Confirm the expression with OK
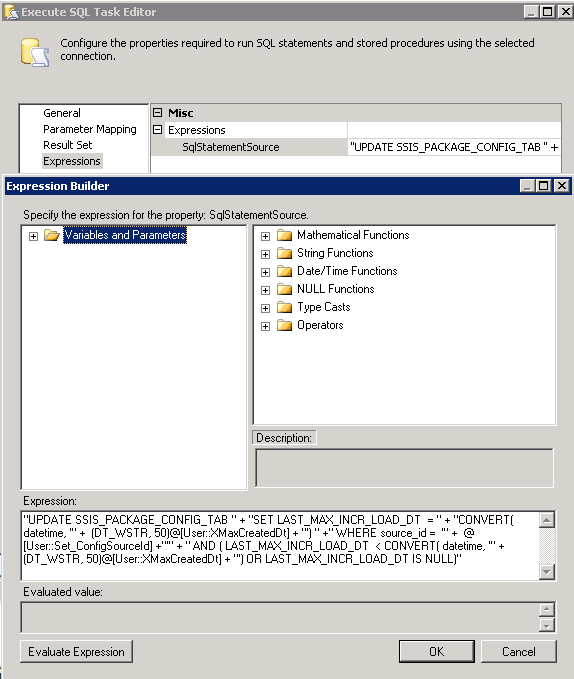 436,652
